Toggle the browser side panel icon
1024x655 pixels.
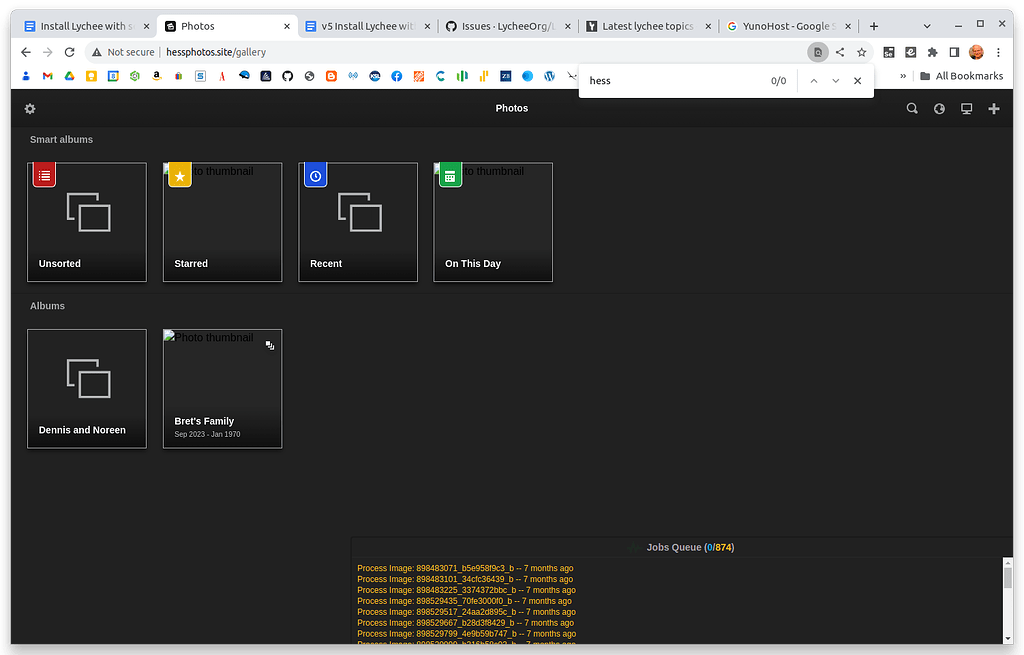[954, 52]
